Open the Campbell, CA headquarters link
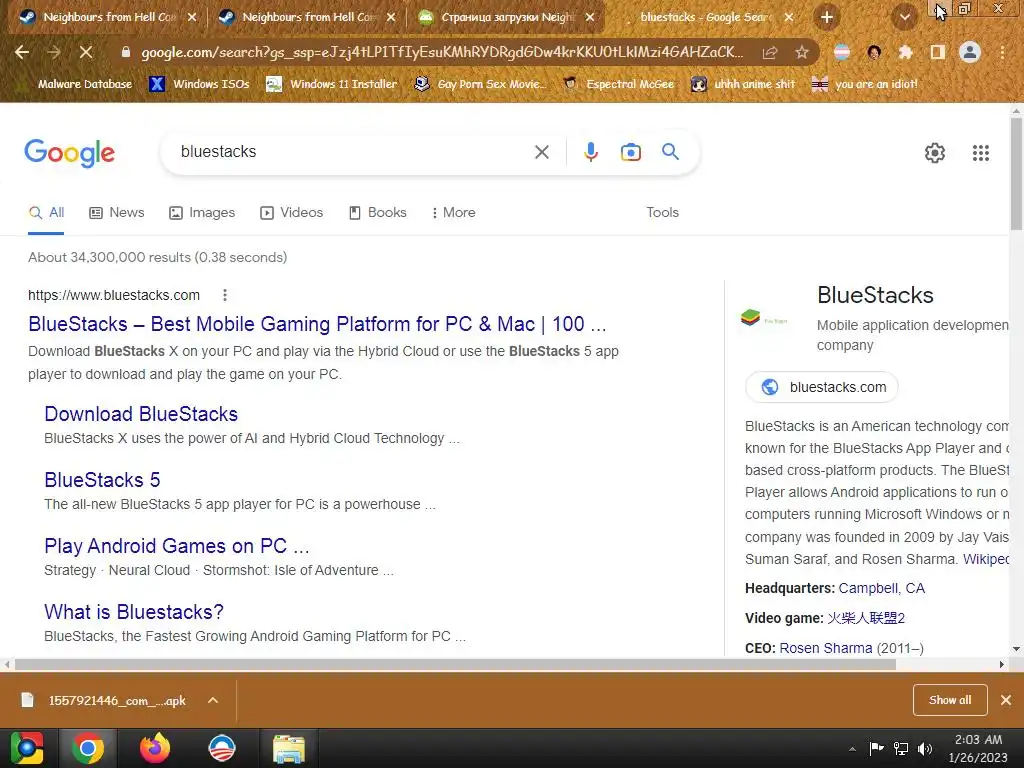Image resolution: width=1024 pixels, height=768 pixels. click(882, 588)
